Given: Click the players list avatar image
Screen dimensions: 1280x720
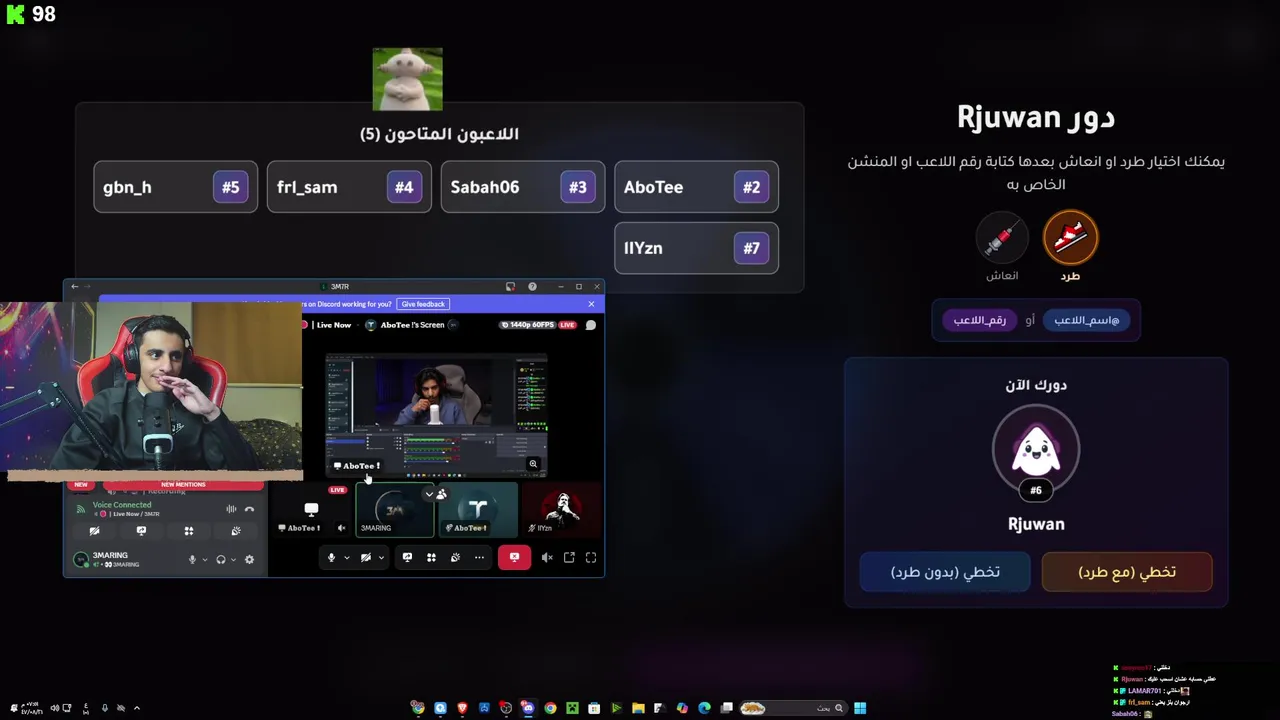Looking at the screenshot, I should pyautogui.click(x=407, y=79).
